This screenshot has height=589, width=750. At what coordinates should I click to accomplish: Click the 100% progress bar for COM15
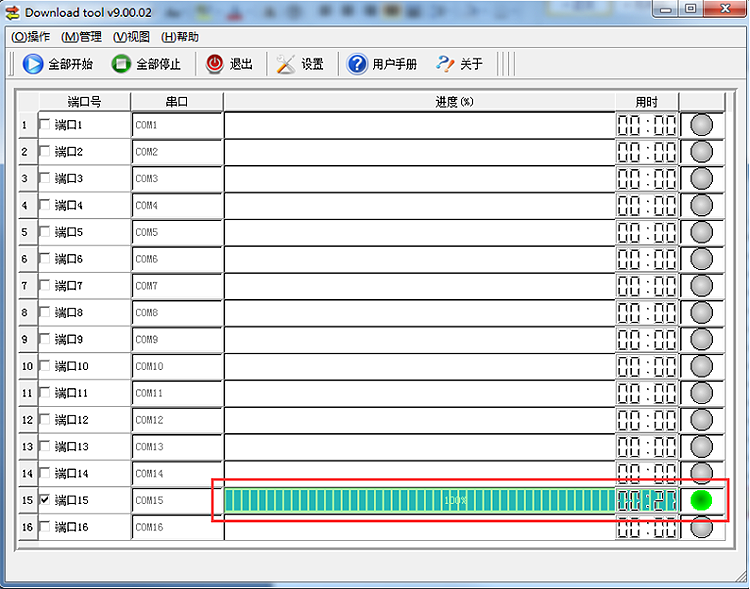419,500
